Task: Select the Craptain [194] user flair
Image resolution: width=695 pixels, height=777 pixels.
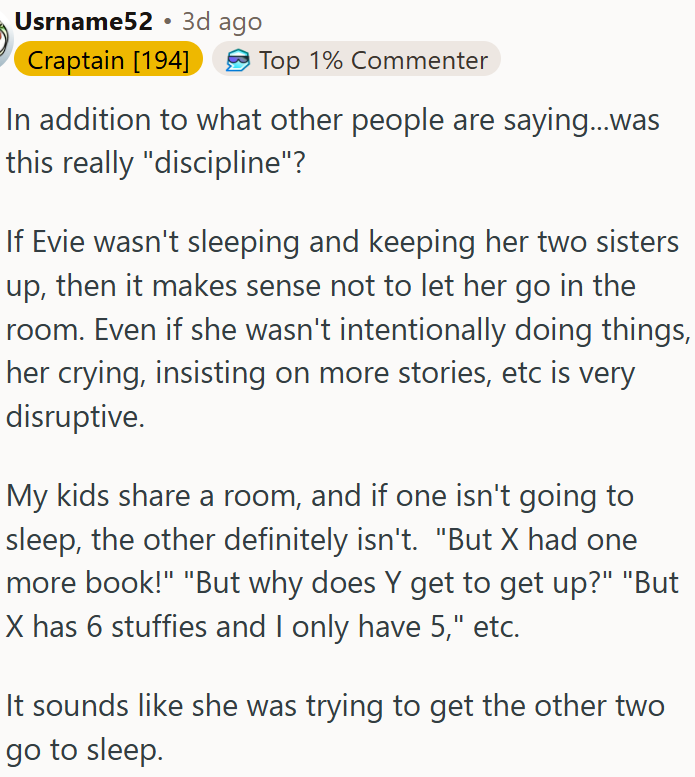Action: point(108,59)
